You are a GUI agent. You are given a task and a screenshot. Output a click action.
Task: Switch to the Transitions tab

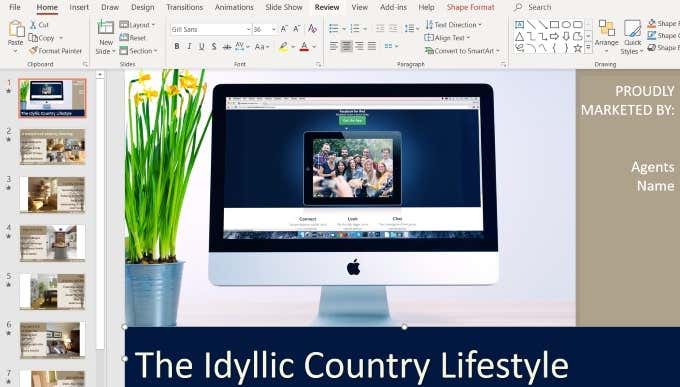click(x=185, y=7)
